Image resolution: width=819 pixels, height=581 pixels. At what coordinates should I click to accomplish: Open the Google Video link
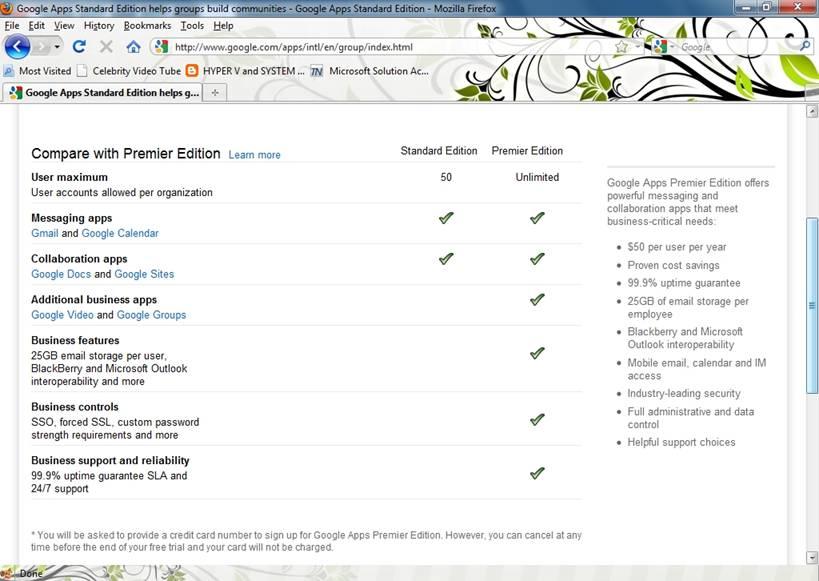62,315
